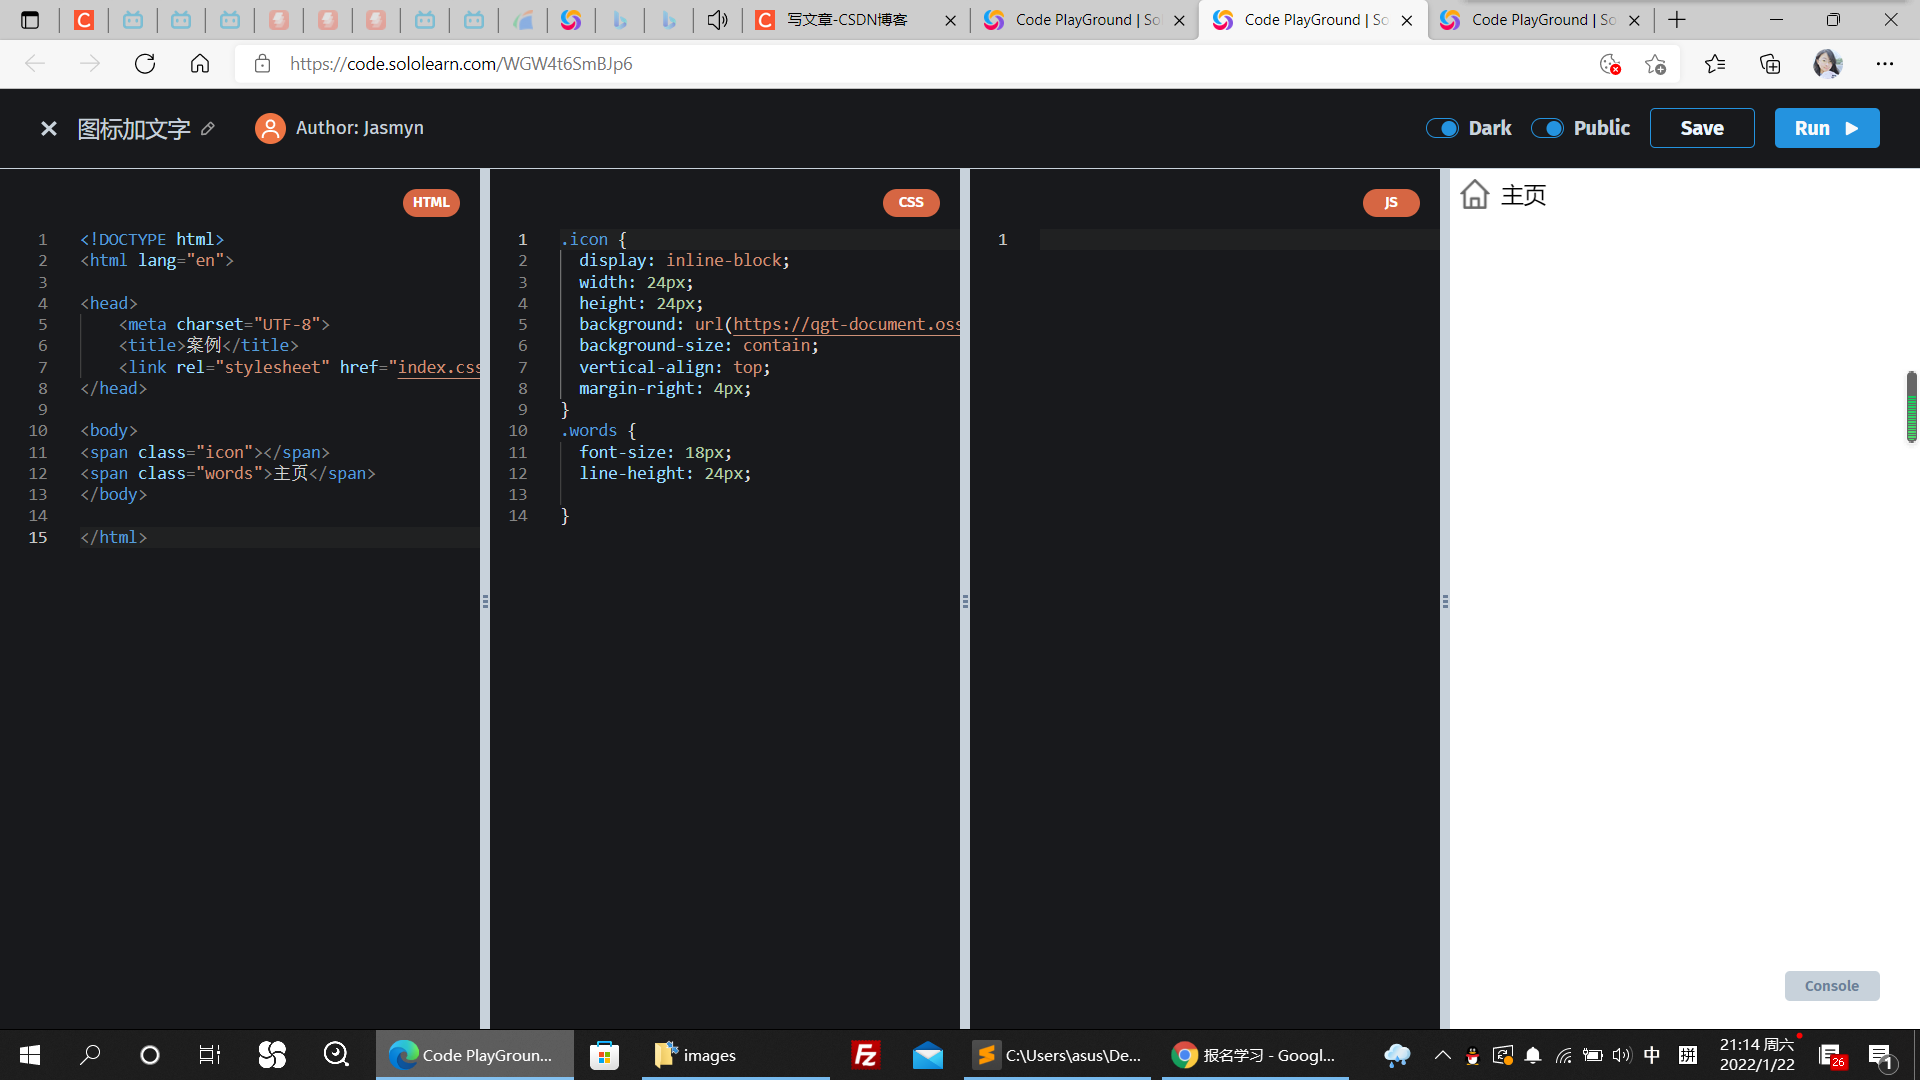
Task: Click the Run button
Action: click(1826, 128)
